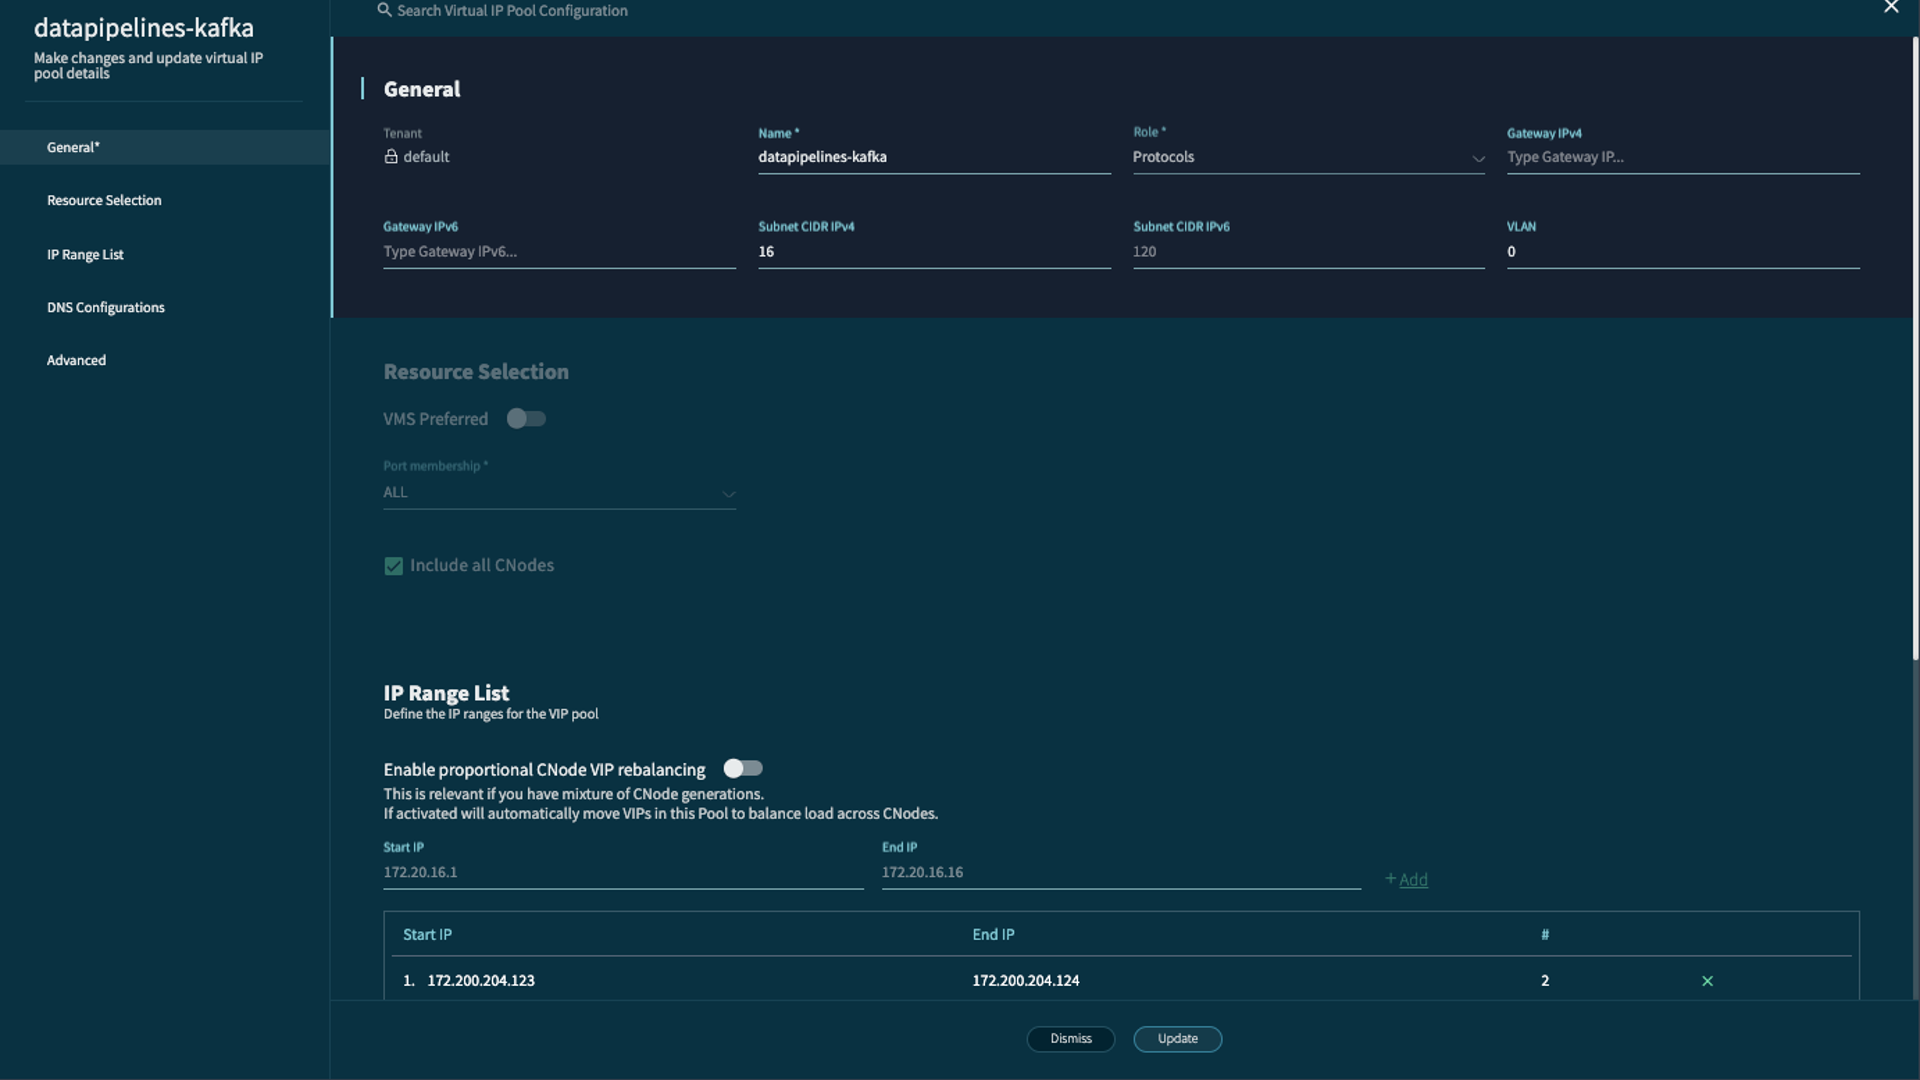Enable proportional CNode VIP rebalancing toggle
This screenshot has width=1920, height=1080.
tap(743, 769)
